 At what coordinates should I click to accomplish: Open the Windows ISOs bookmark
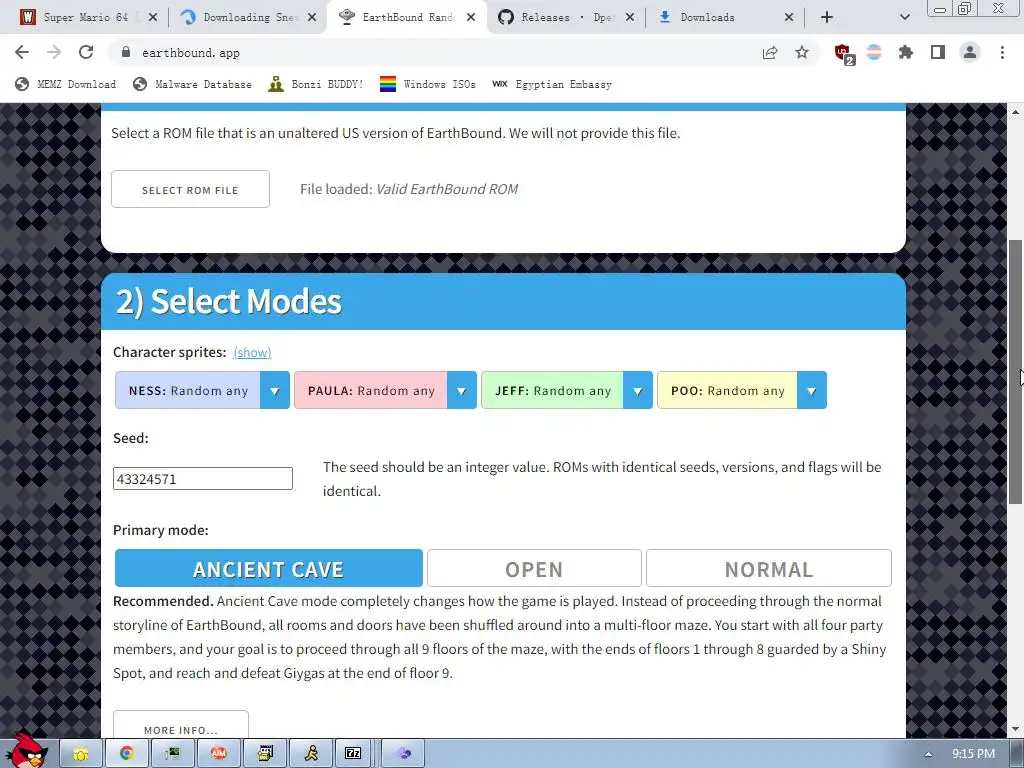pyautogui.click(x=428, y=84)
